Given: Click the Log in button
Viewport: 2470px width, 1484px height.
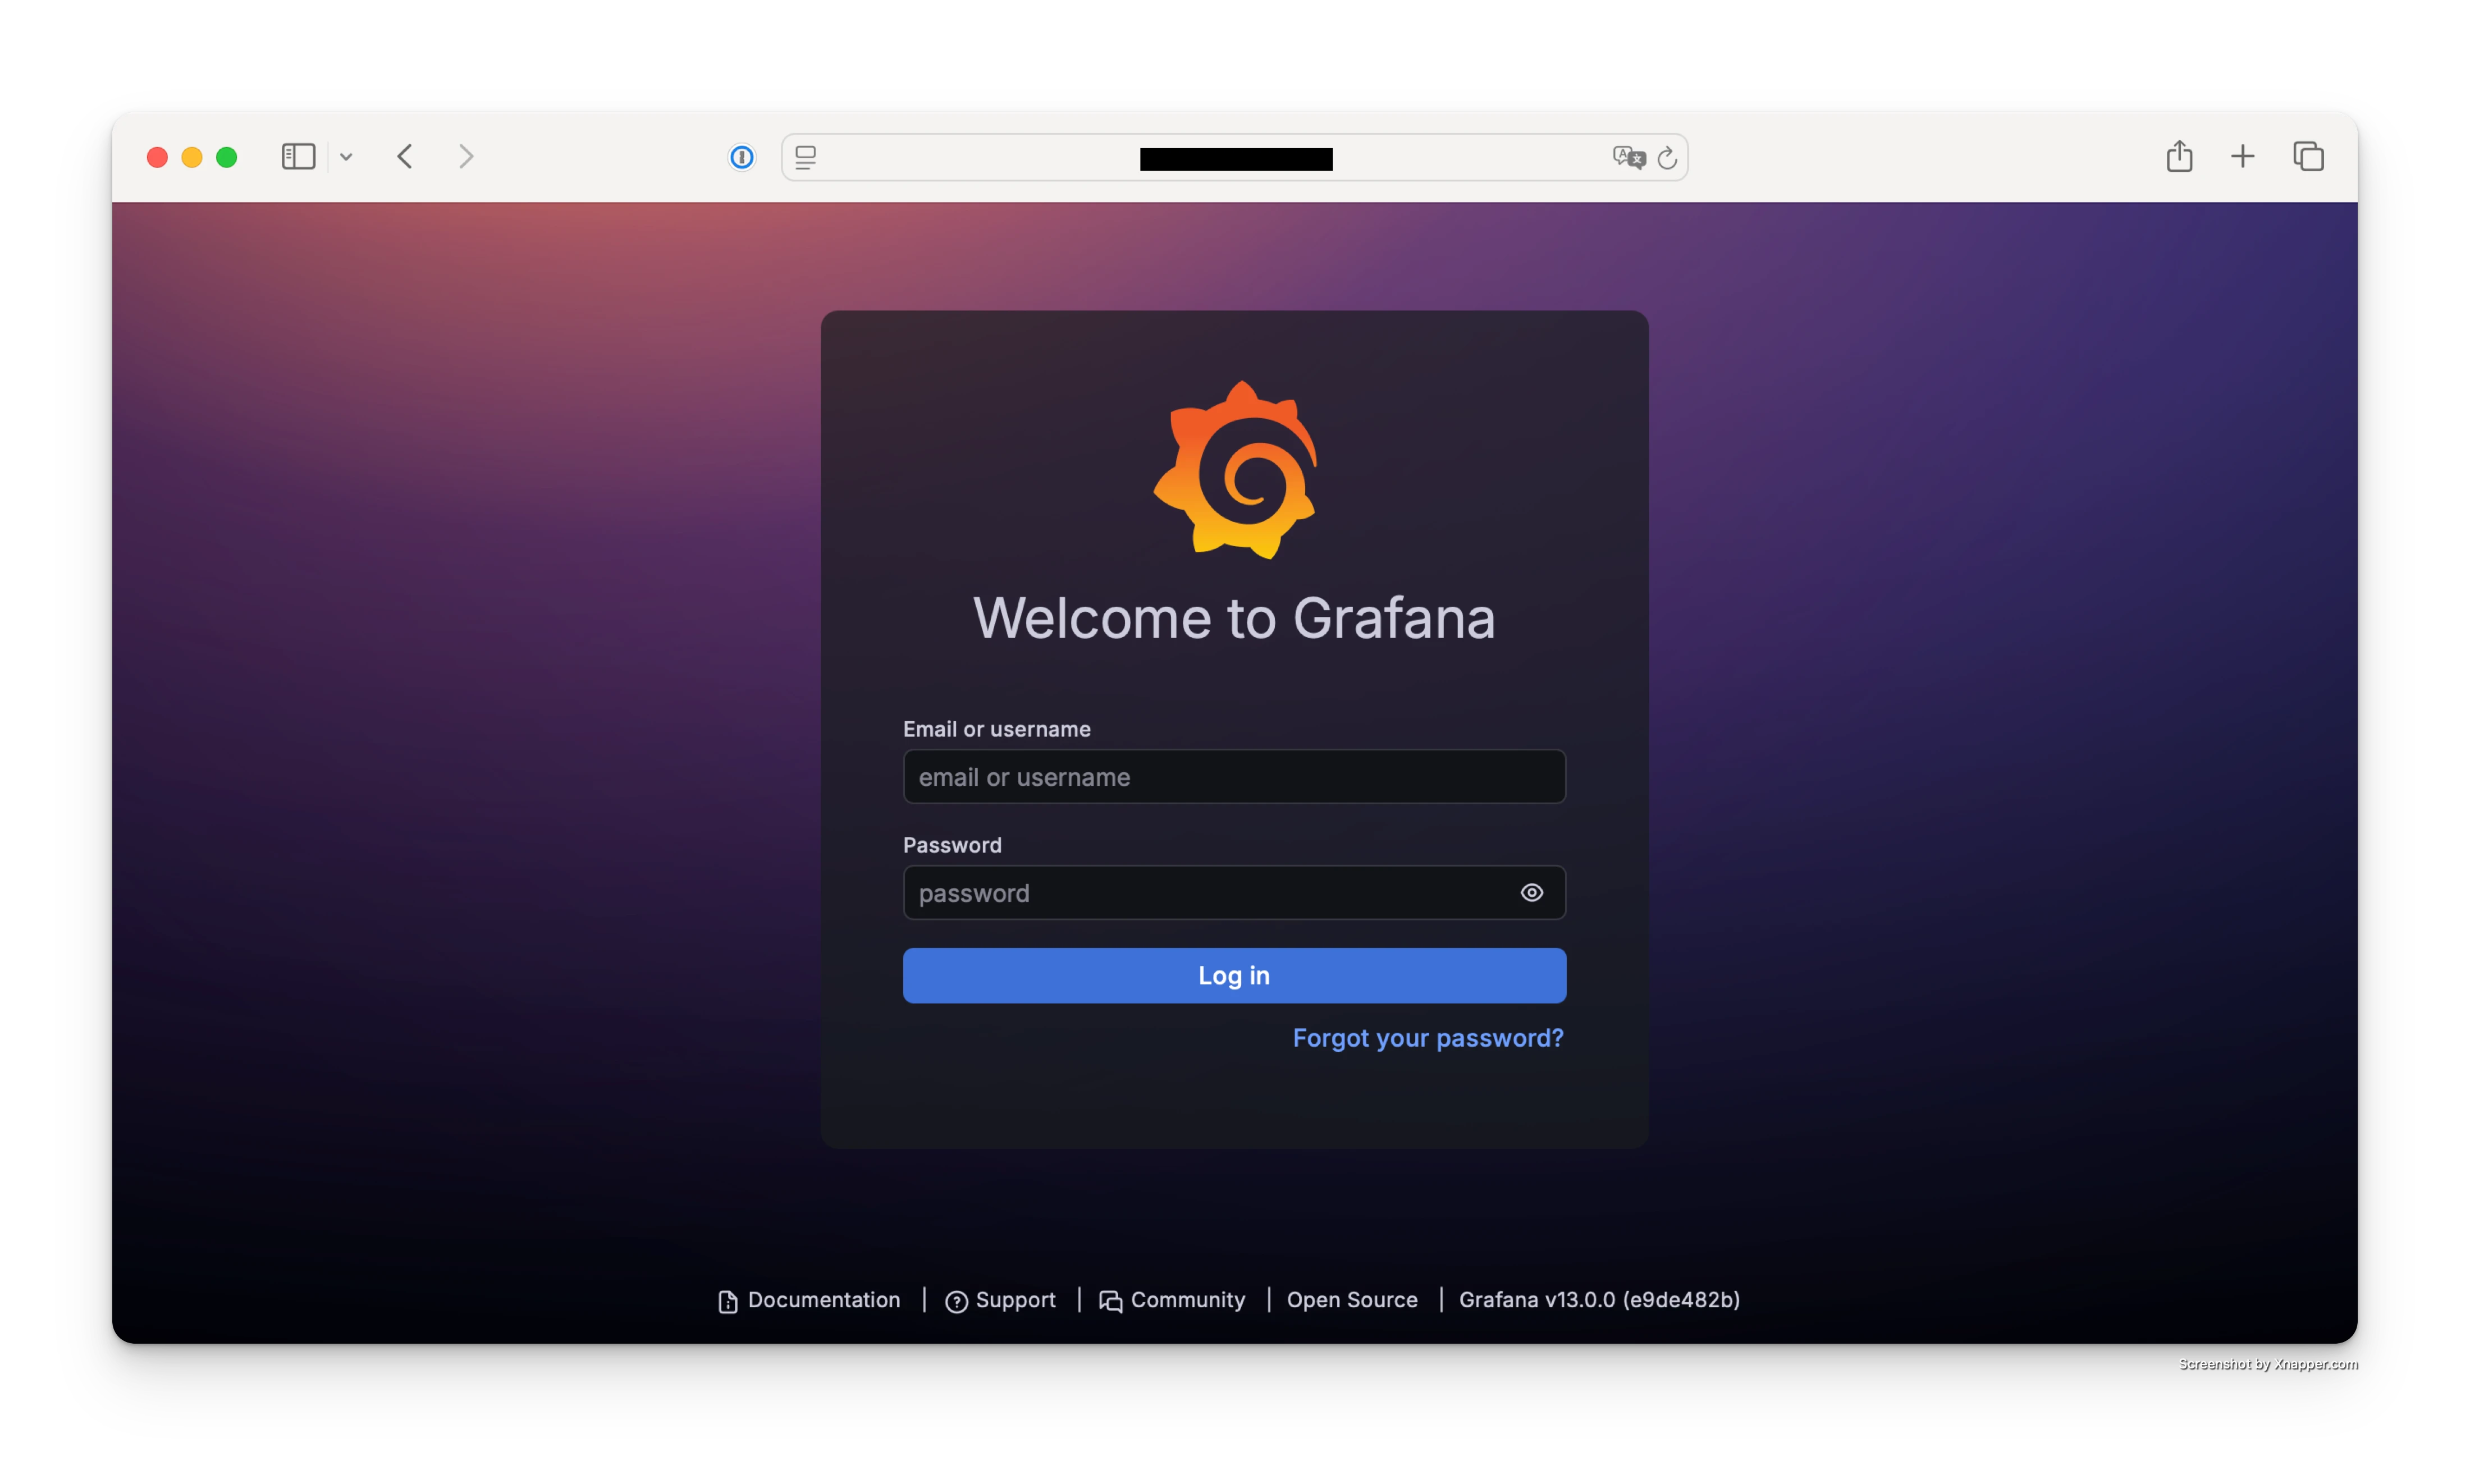Looking at the screenshot, I should 1234,976.
